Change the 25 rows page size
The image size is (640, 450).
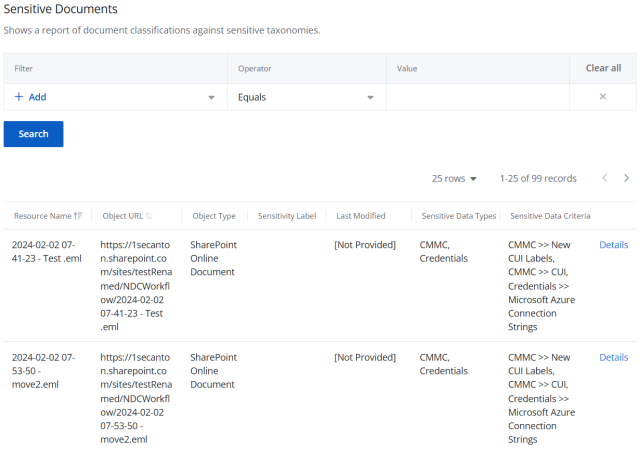[x=454, y=178]
